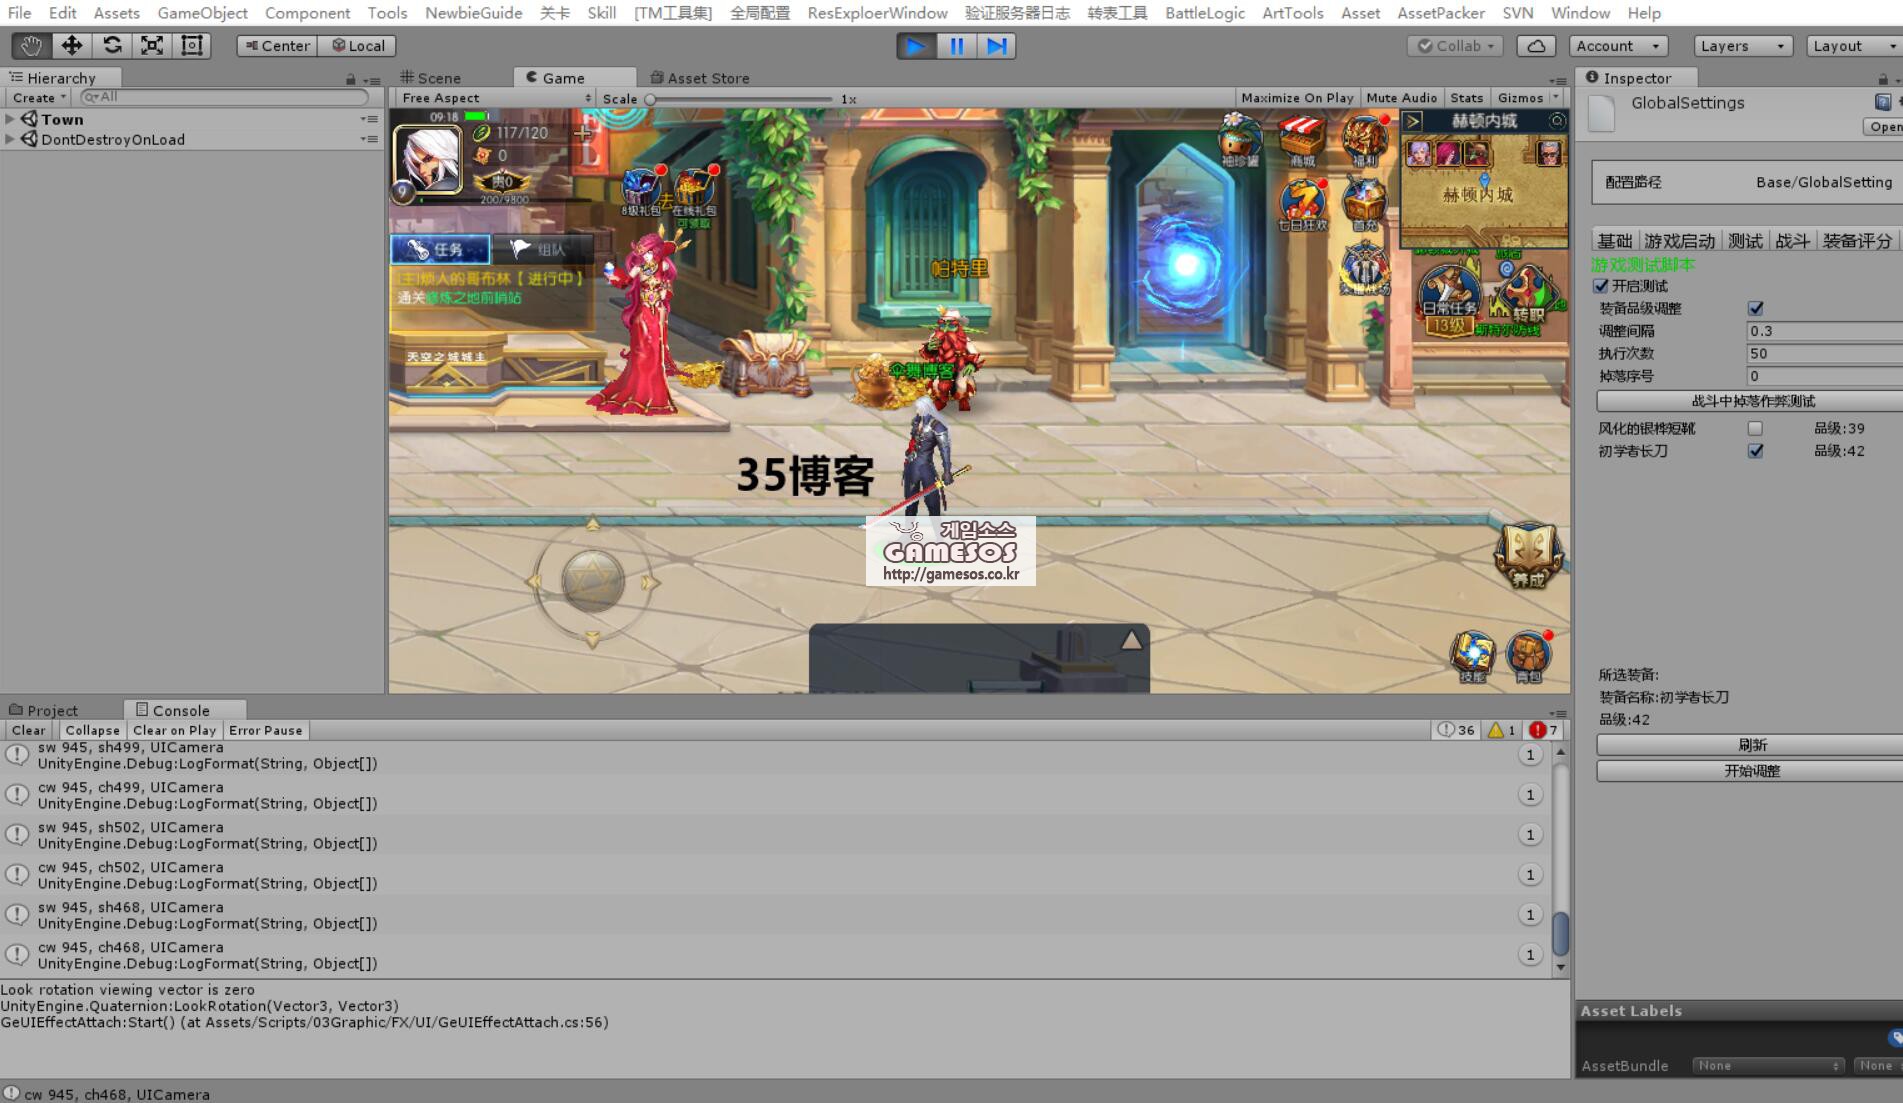The width and height of the screenshot is (1903, 1103).
Task: Click the player avatar portrait in game
Action: (x=428, y=158)
